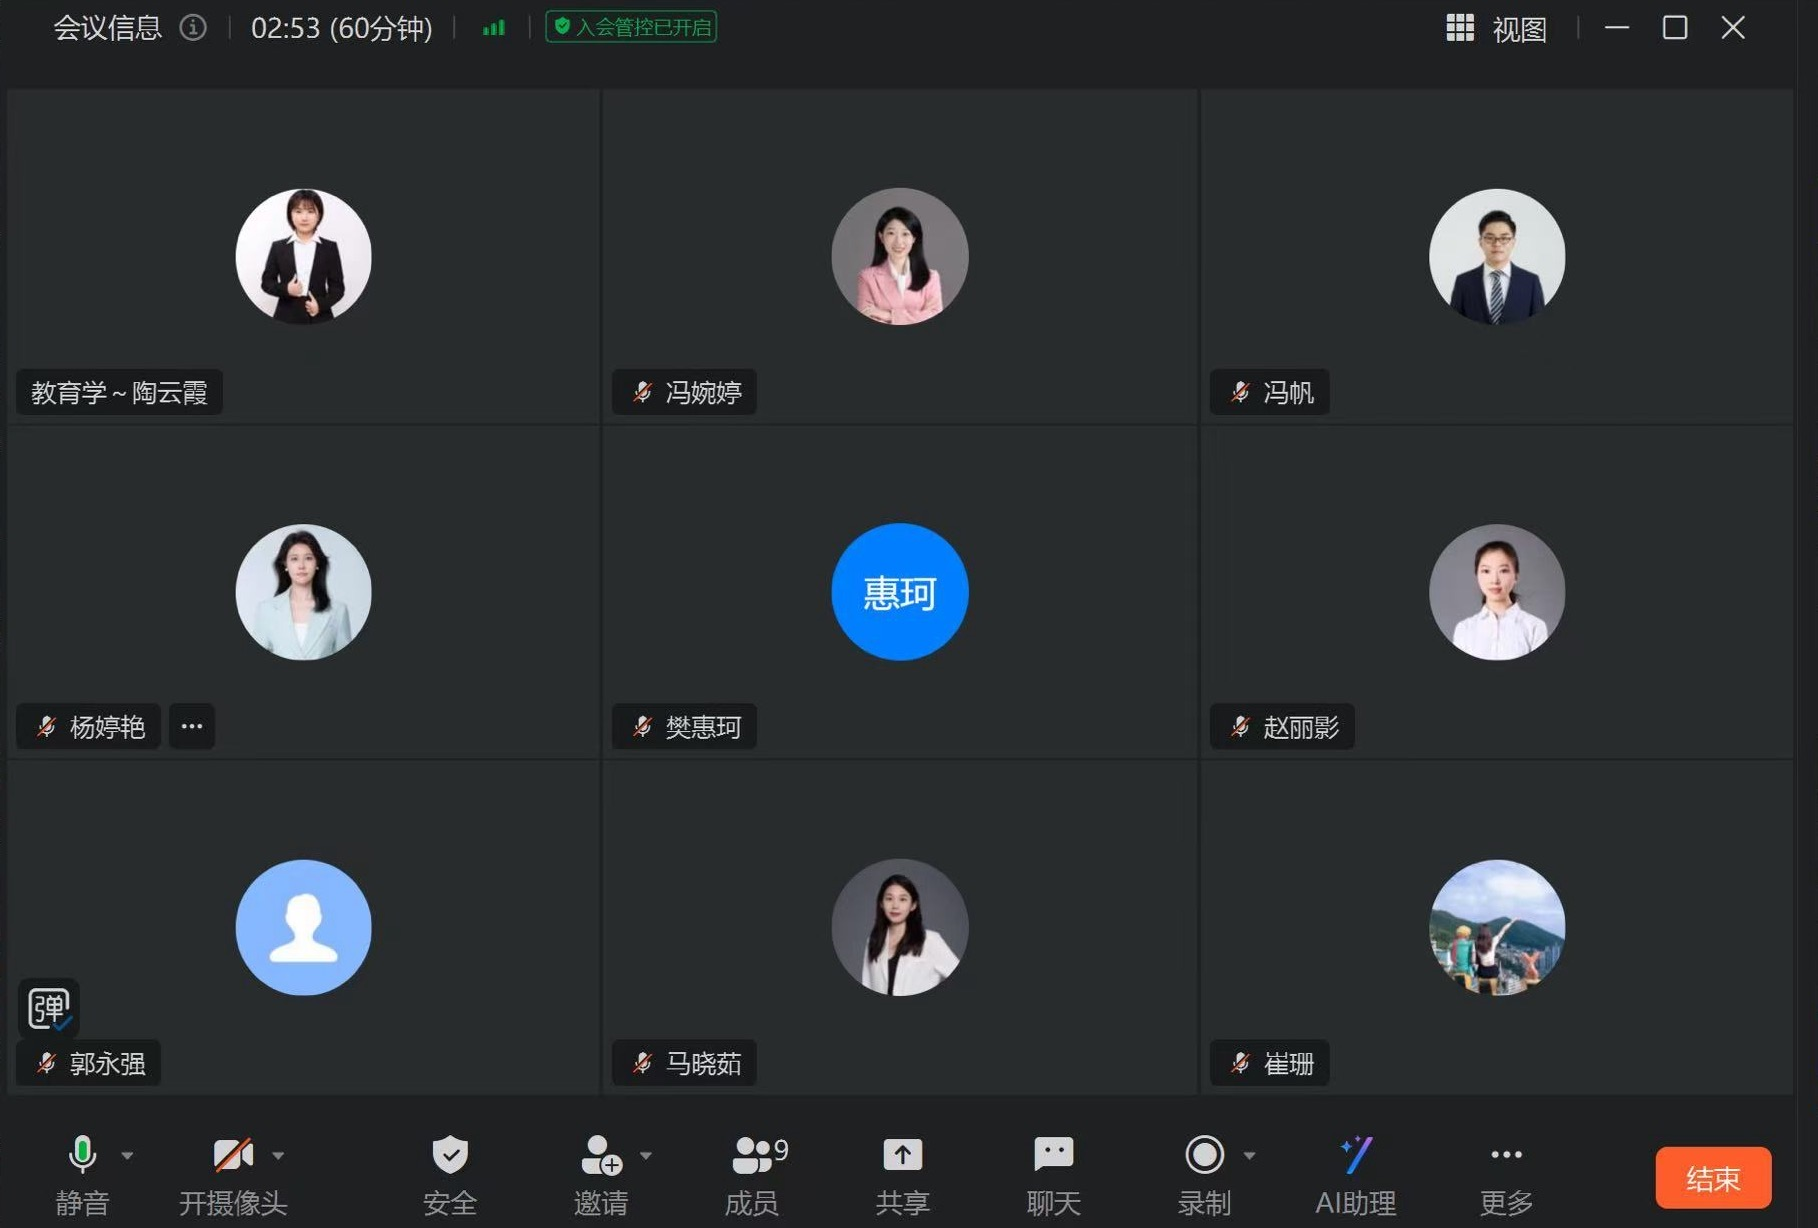Image resolution: width=1818 pixels, height=1228 pixels.
Task: Open the 视图 layout view menu
Action: click(x=1497, y=29)
